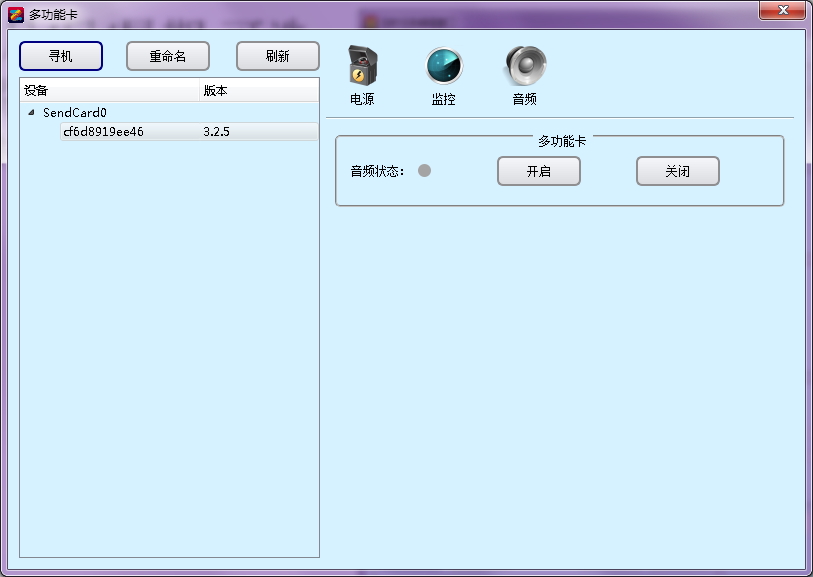Hit the 刷新 refresh button
Screen dimensions: 813x577
pyautogui.click(x=277, y=56)
